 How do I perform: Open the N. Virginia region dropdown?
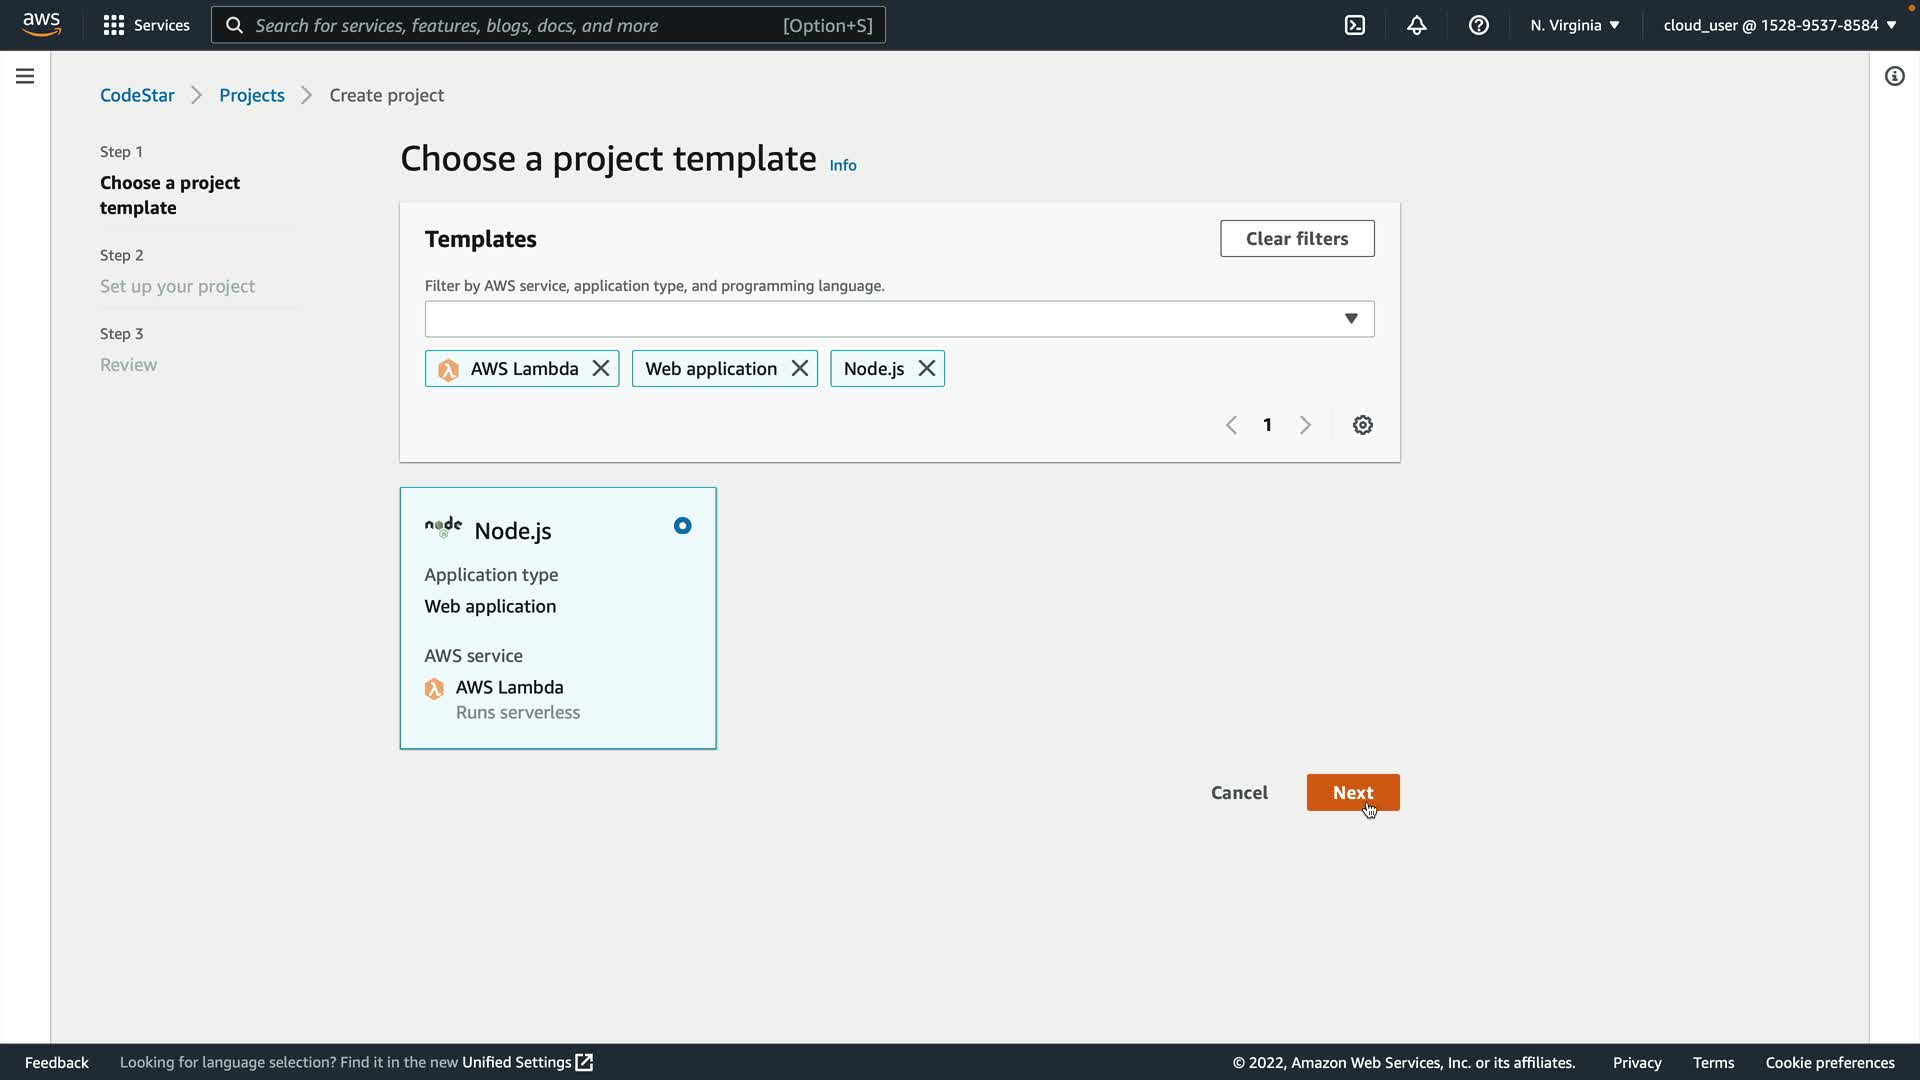[1574, 25]
